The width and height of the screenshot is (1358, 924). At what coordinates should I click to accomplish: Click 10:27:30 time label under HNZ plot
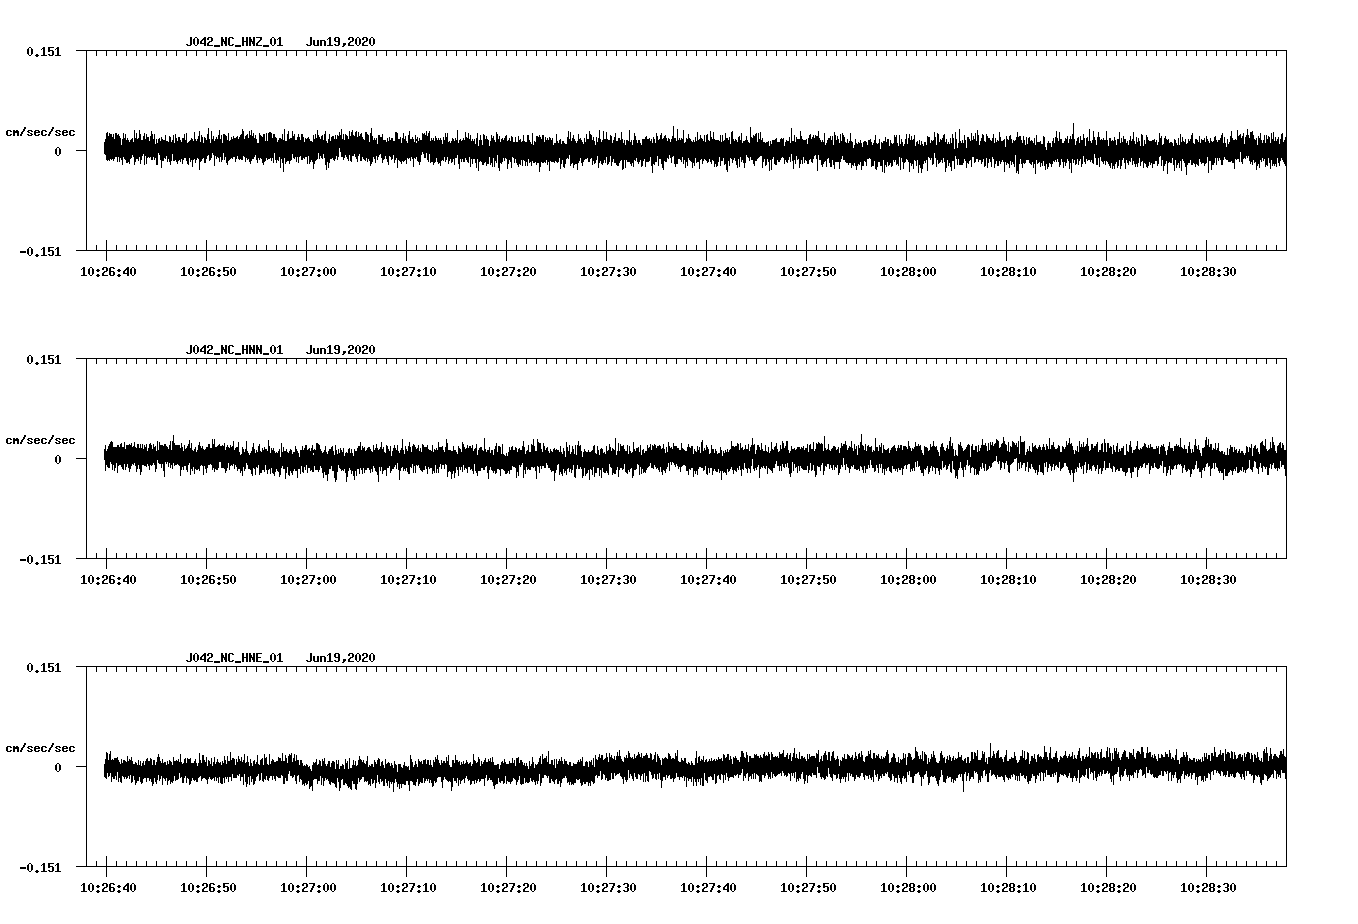click(608, 272)
